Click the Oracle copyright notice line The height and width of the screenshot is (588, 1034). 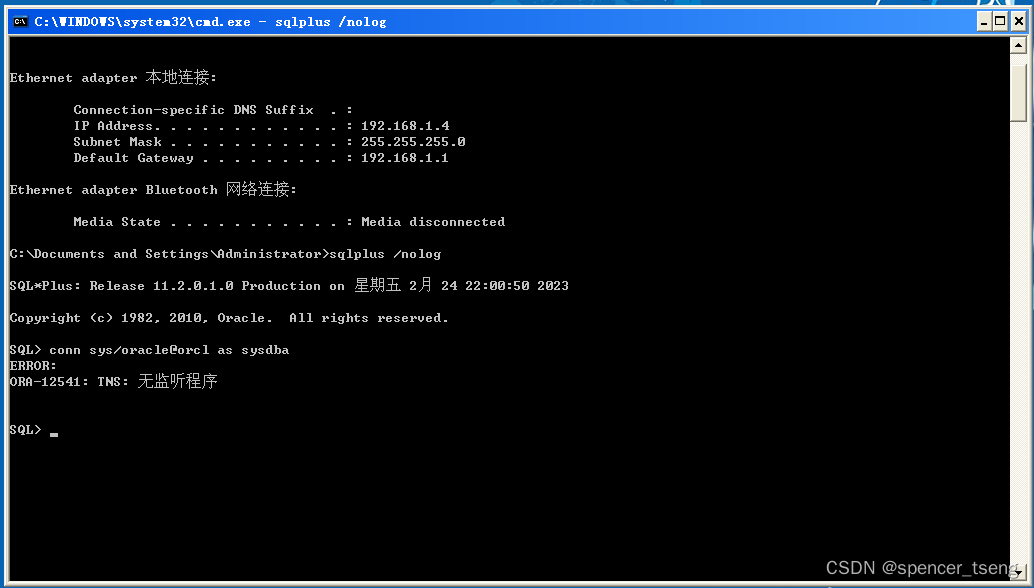(228, 317)
